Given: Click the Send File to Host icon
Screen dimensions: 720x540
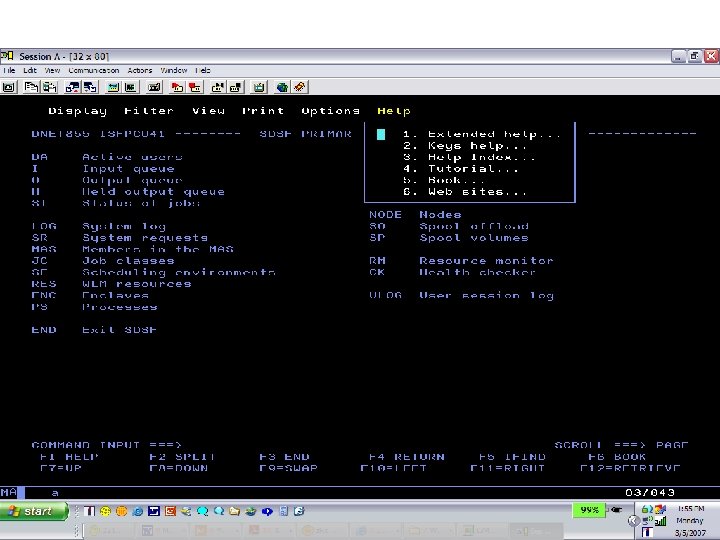Looking at the screenshot, I should [x=72, y=87].
